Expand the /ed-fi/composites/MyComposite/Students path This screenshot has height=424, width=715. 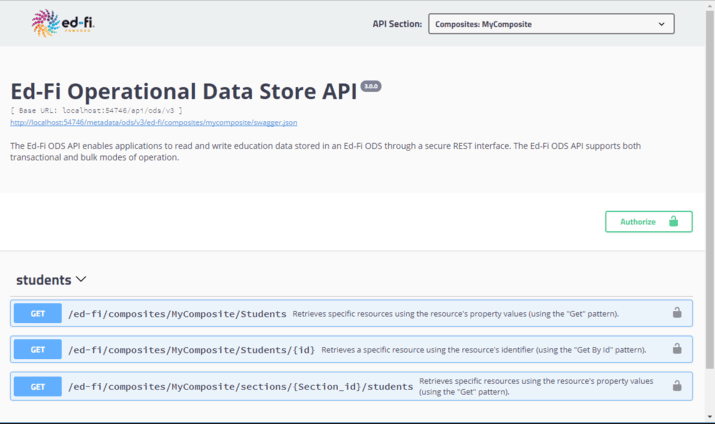177,313
